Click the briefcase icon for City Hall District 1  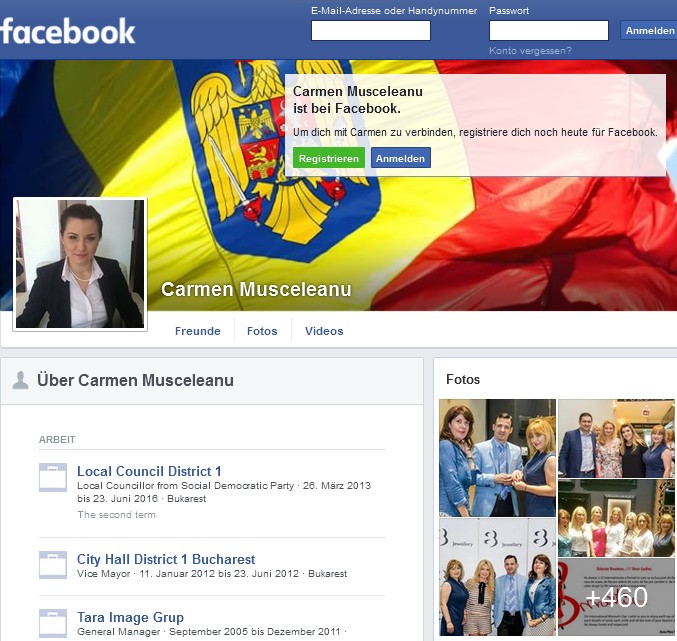pos(53,565)
